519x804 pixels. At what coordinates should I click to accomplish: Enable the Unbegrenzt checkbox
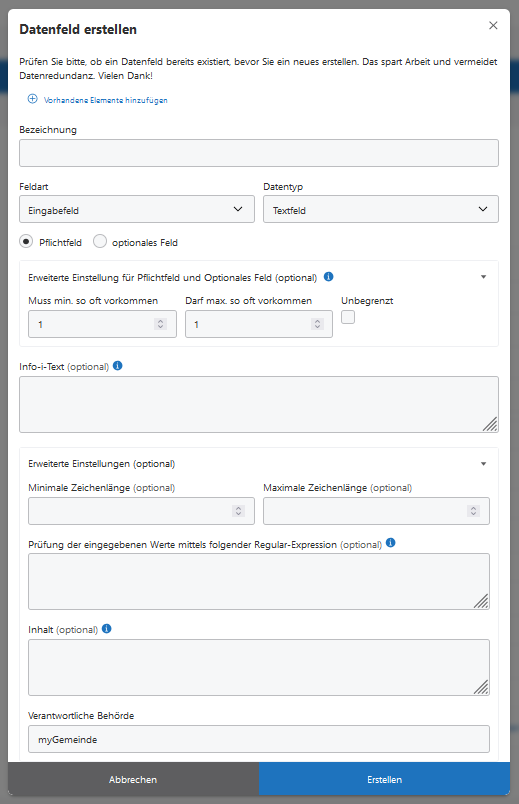(x=348, y=317)
